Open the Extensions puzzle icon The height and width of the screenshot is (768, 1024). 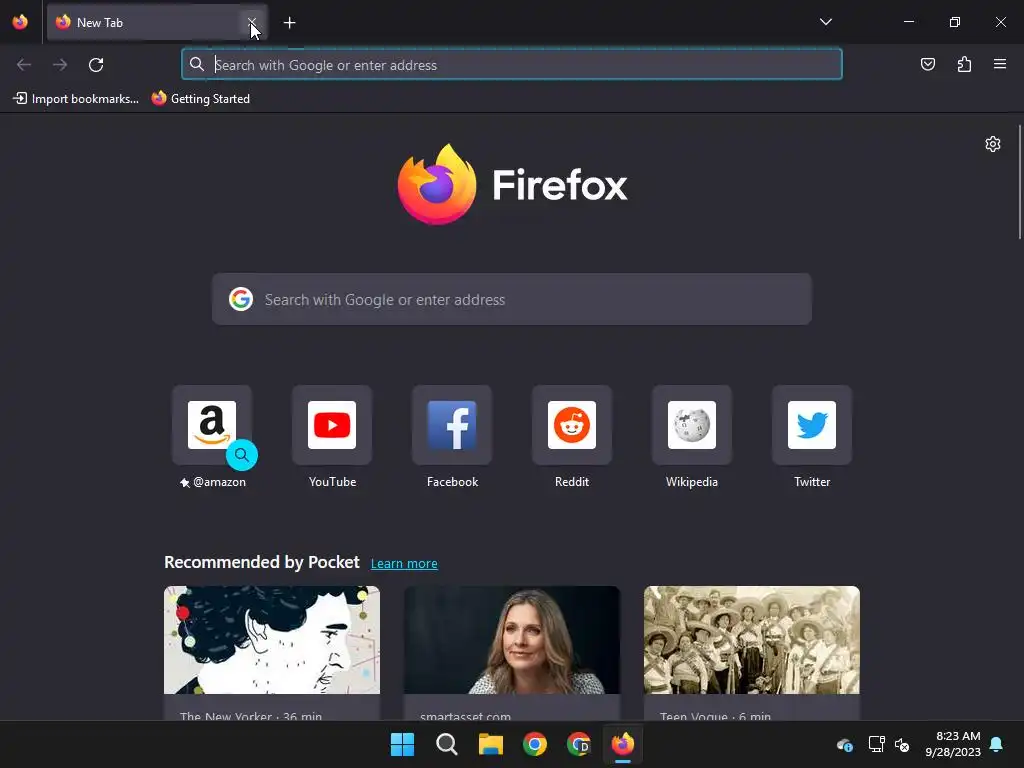click(x=964, y=64)
